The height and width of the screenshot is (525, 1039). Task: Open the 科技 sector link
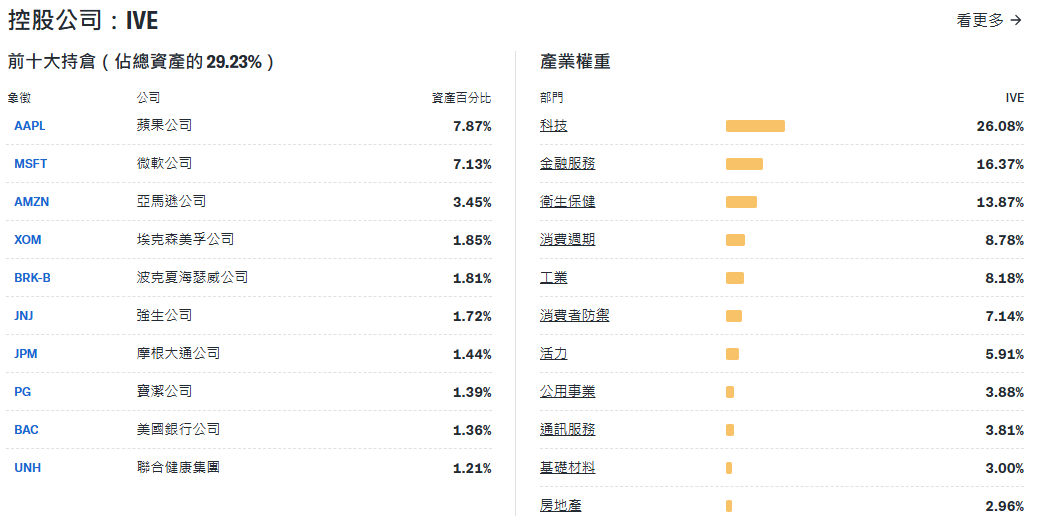(554, 126)
